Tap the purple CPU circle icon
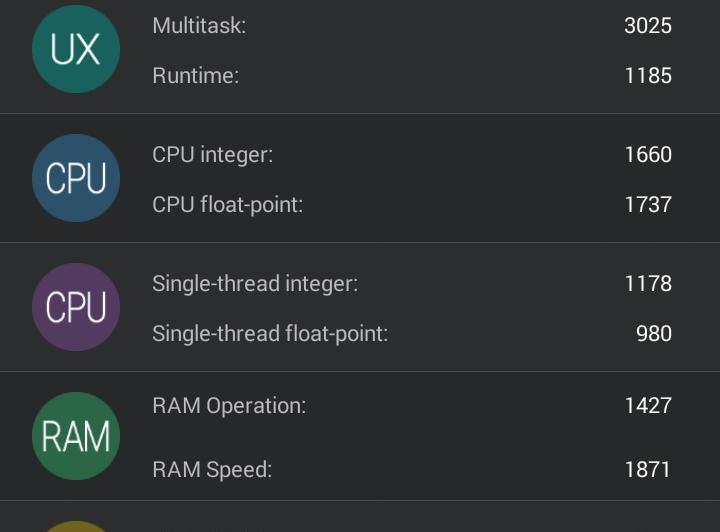Image resolution: width=720 pixels, height=532 pixels. [76, 307]
